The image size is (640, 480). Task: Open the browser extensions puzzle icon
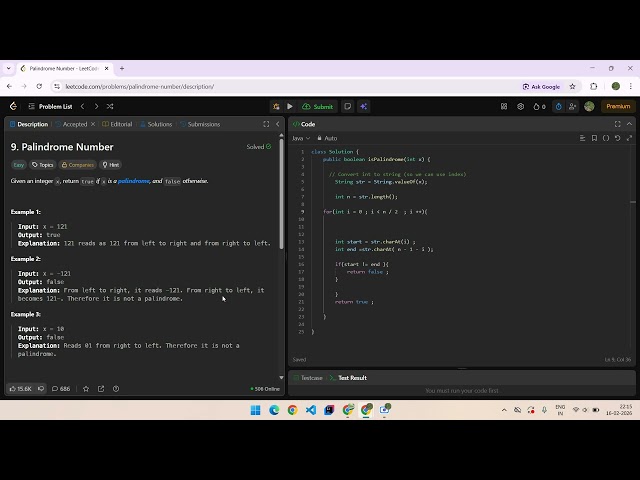coord(594,87)
